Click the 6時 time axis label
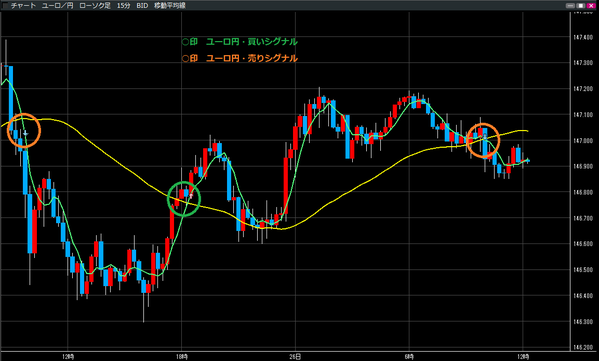This screenshot has height=361, width=599. point(409,357)
